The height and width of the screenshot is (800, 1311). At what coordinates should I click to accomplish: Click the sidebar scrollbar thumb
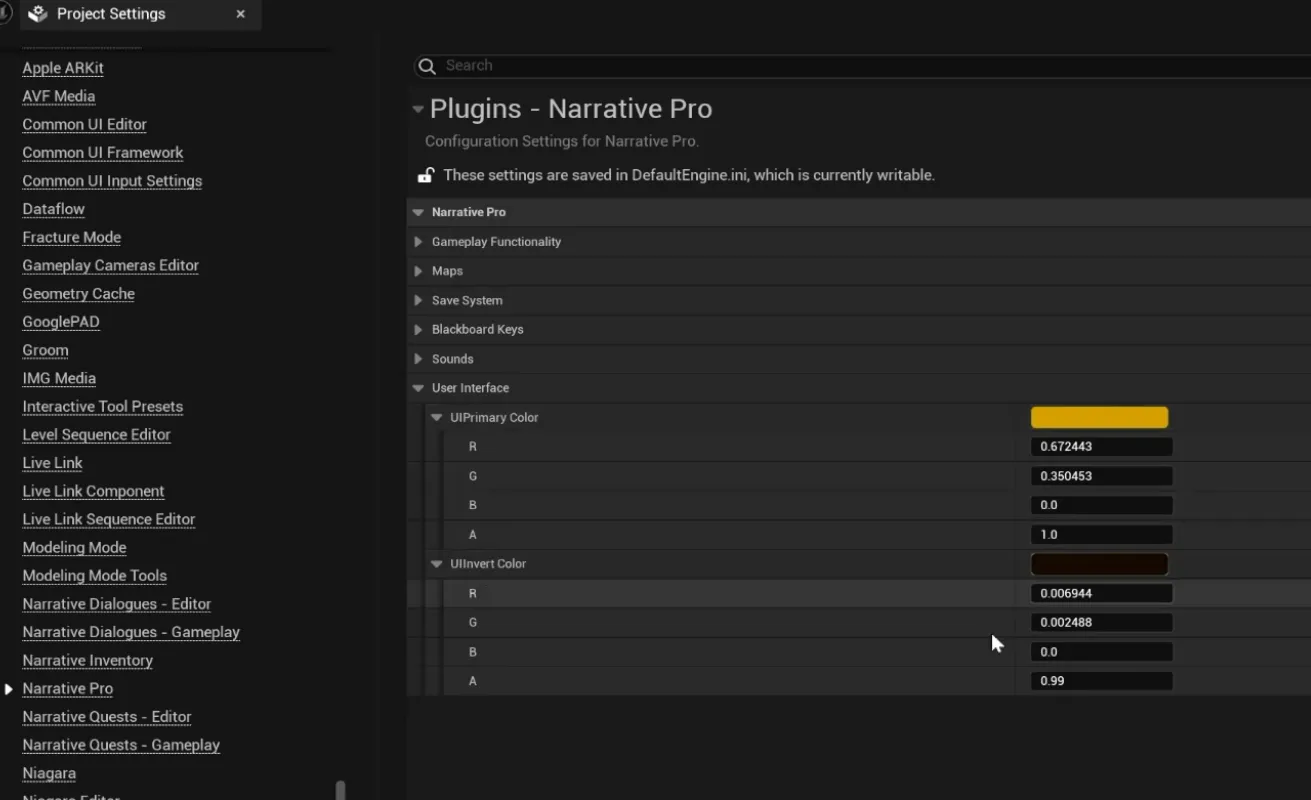click(x=340, y=790)
